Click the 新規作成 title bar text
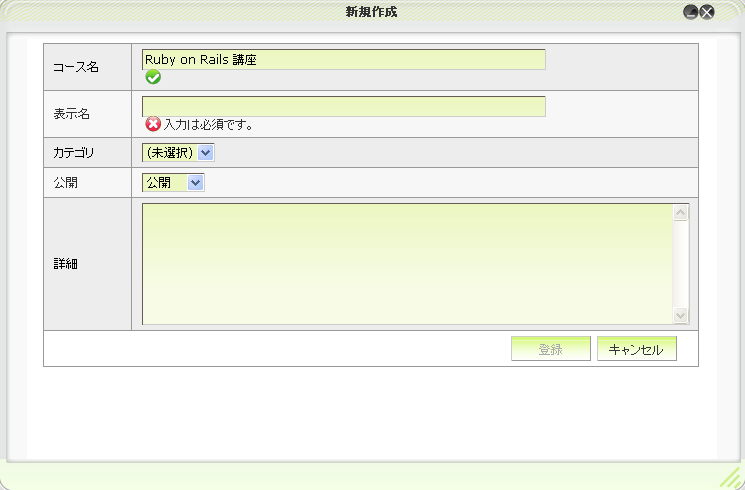 click(371, 12)
